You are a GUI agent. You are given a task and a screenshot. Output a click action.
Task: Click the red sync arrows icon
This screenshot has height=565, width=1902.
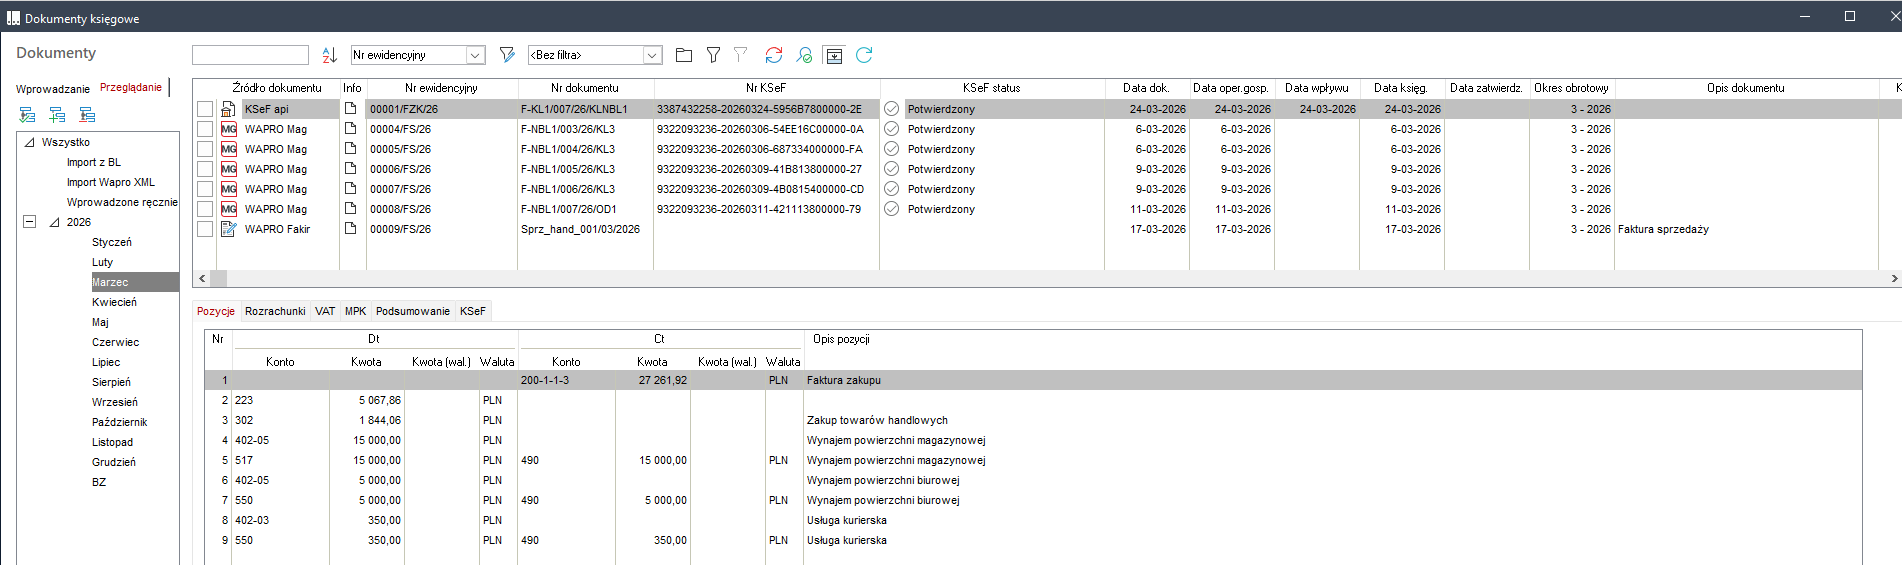pos(774,55)
